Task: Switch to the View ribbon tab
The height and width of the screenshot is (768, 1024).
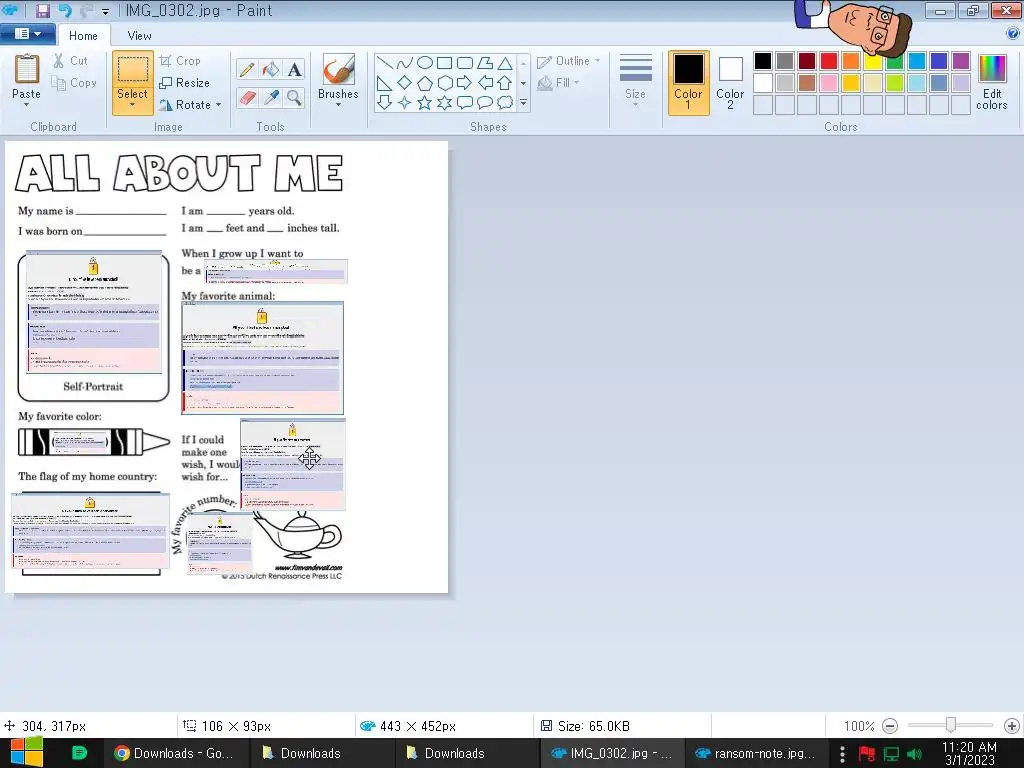Action: click(139, 36)
